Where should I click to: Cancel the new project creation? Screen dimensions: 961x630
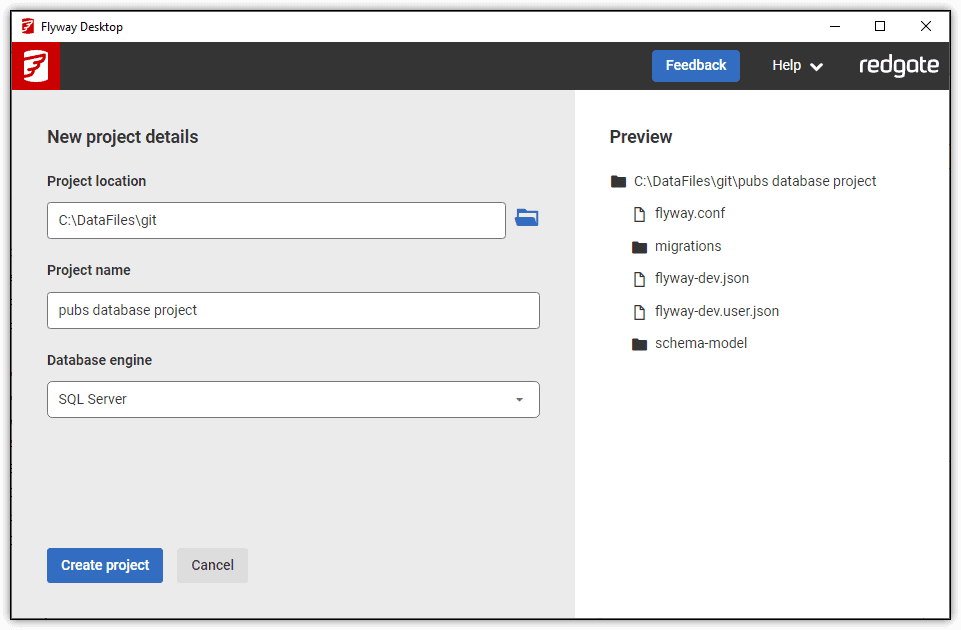point(212,565)
